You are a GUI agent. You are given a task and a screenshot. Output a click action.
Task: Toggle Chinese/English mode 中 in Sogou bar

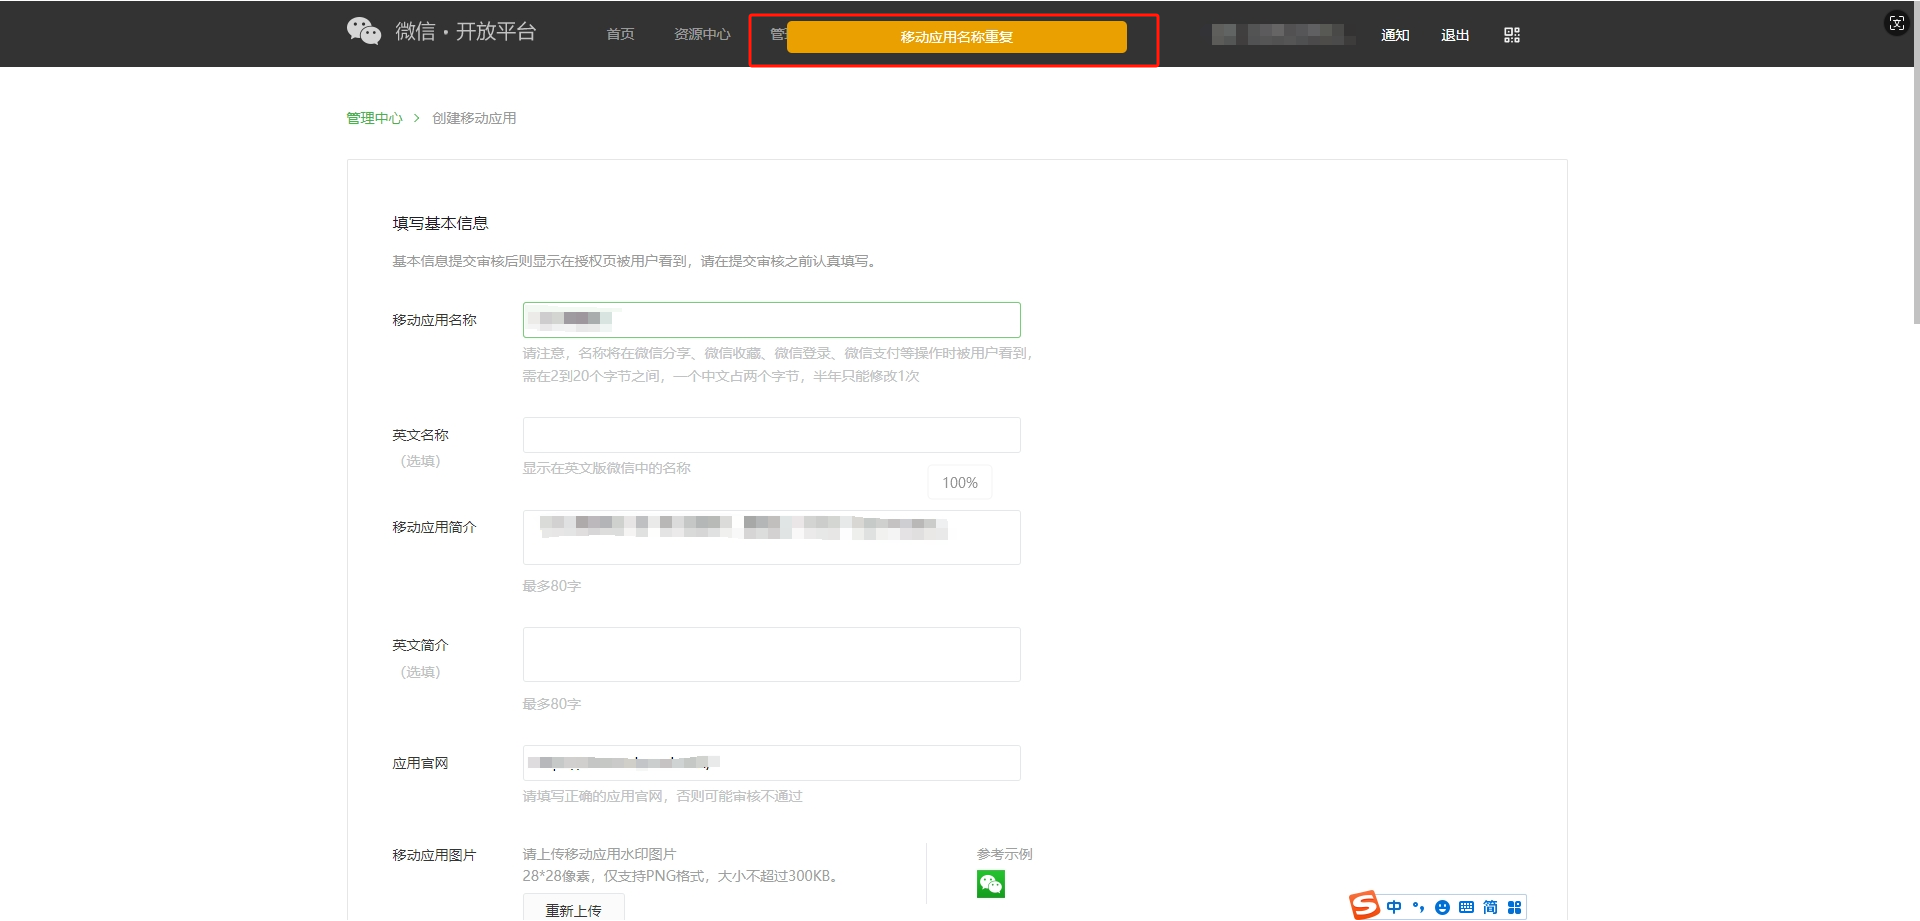coord(1394,907)
